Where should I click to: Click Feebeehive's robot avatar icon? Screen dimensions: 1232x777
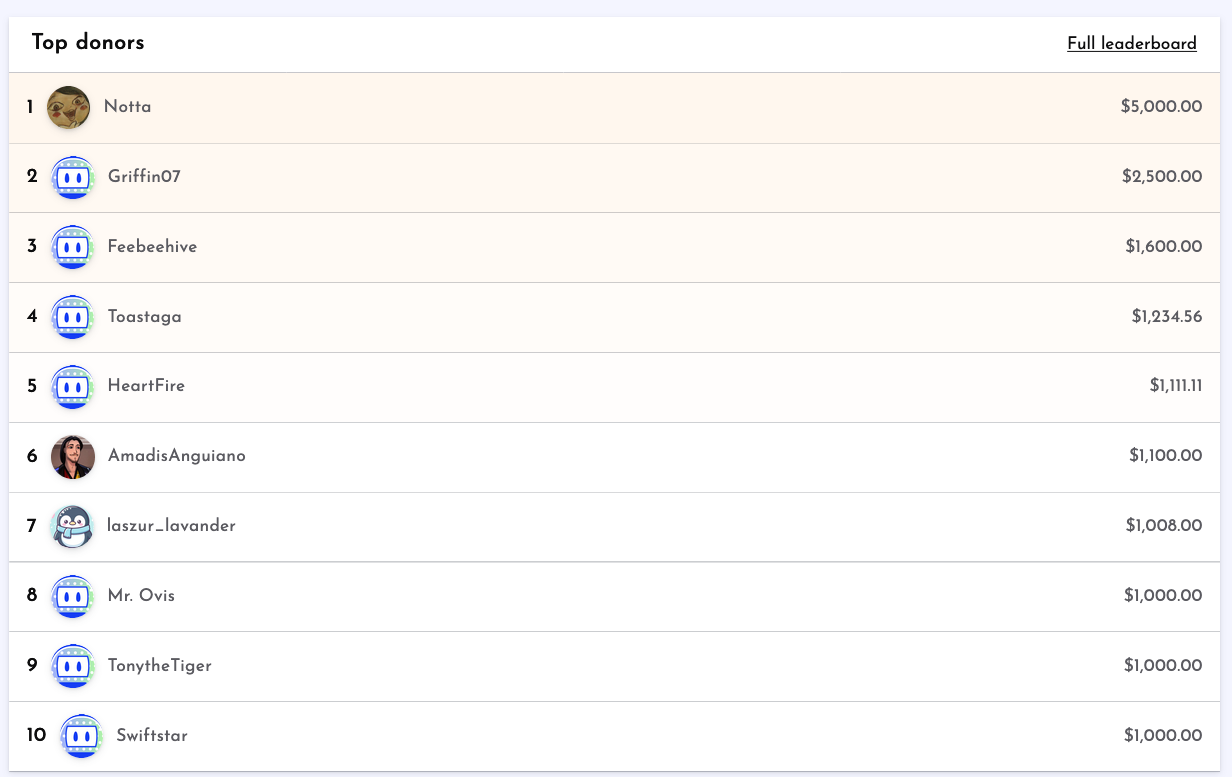(72, 247)
